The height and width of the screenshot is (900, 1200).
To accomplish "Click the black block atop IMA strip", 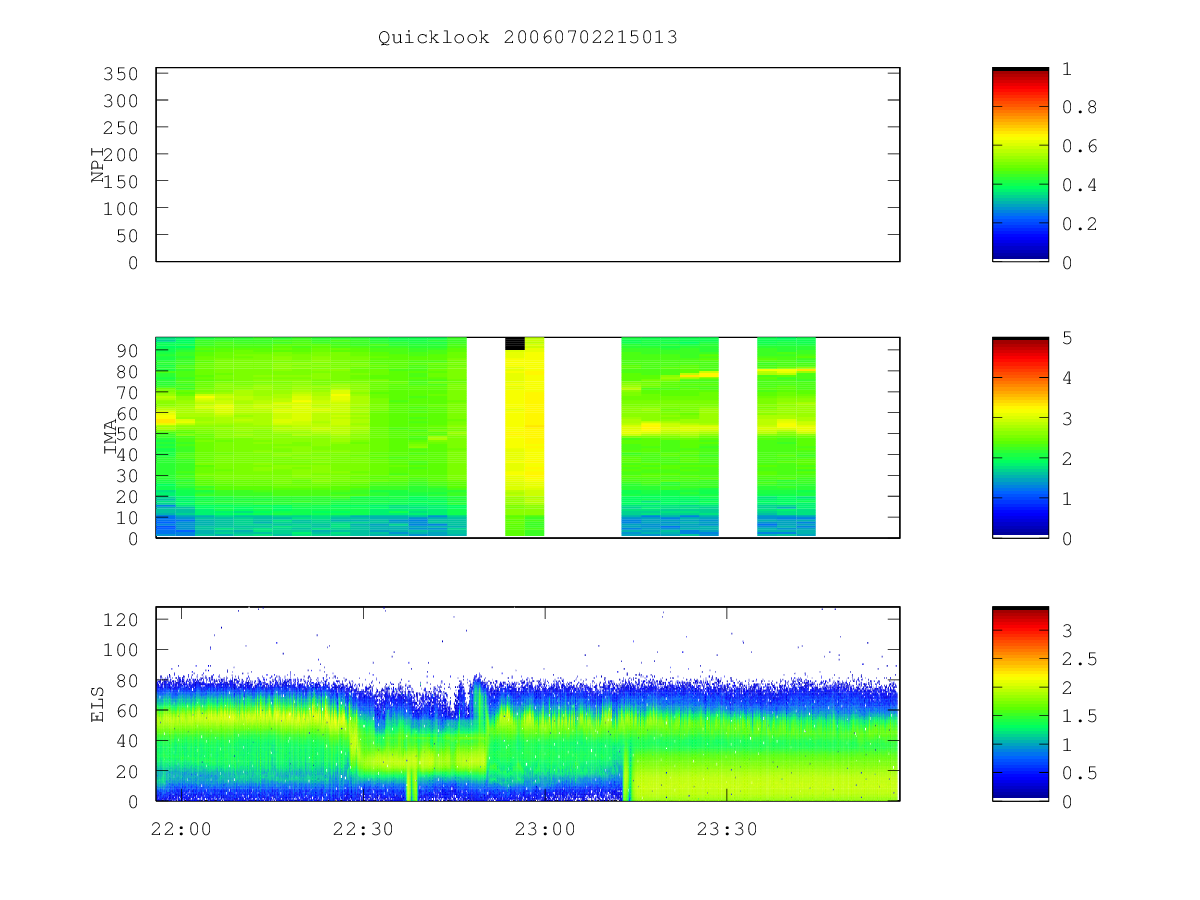I will 515,343.
